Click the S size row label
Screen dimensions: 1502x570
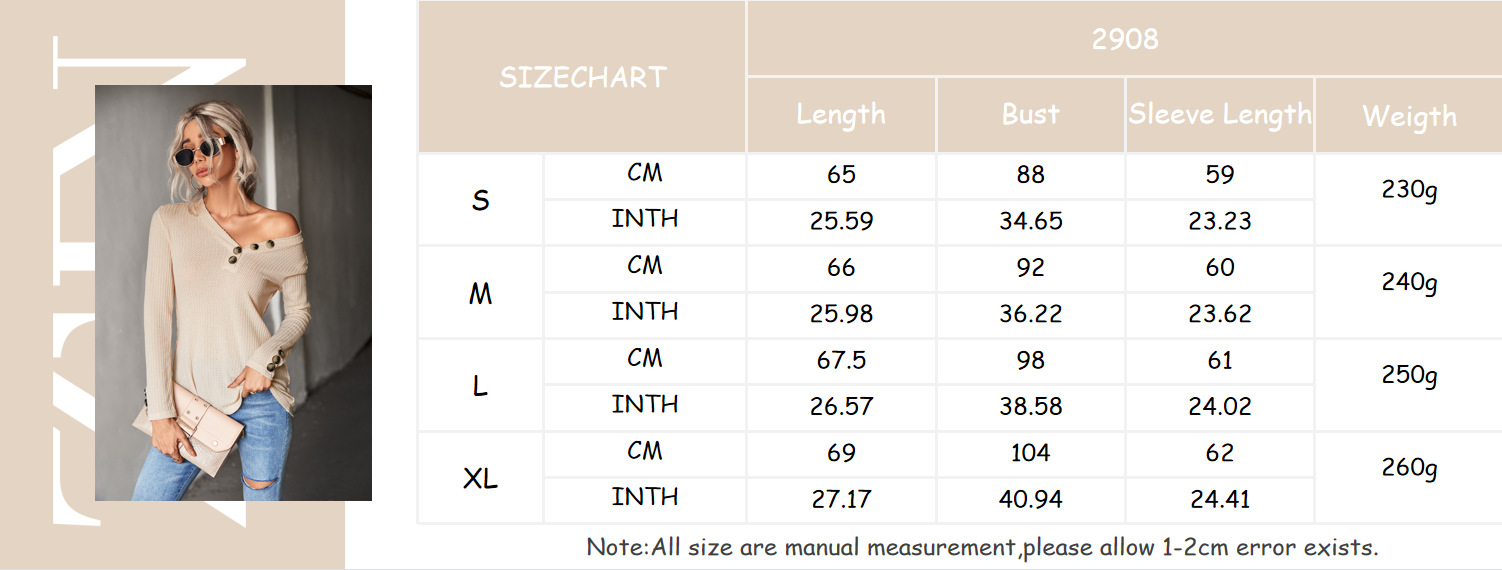(x=480, y=200)
